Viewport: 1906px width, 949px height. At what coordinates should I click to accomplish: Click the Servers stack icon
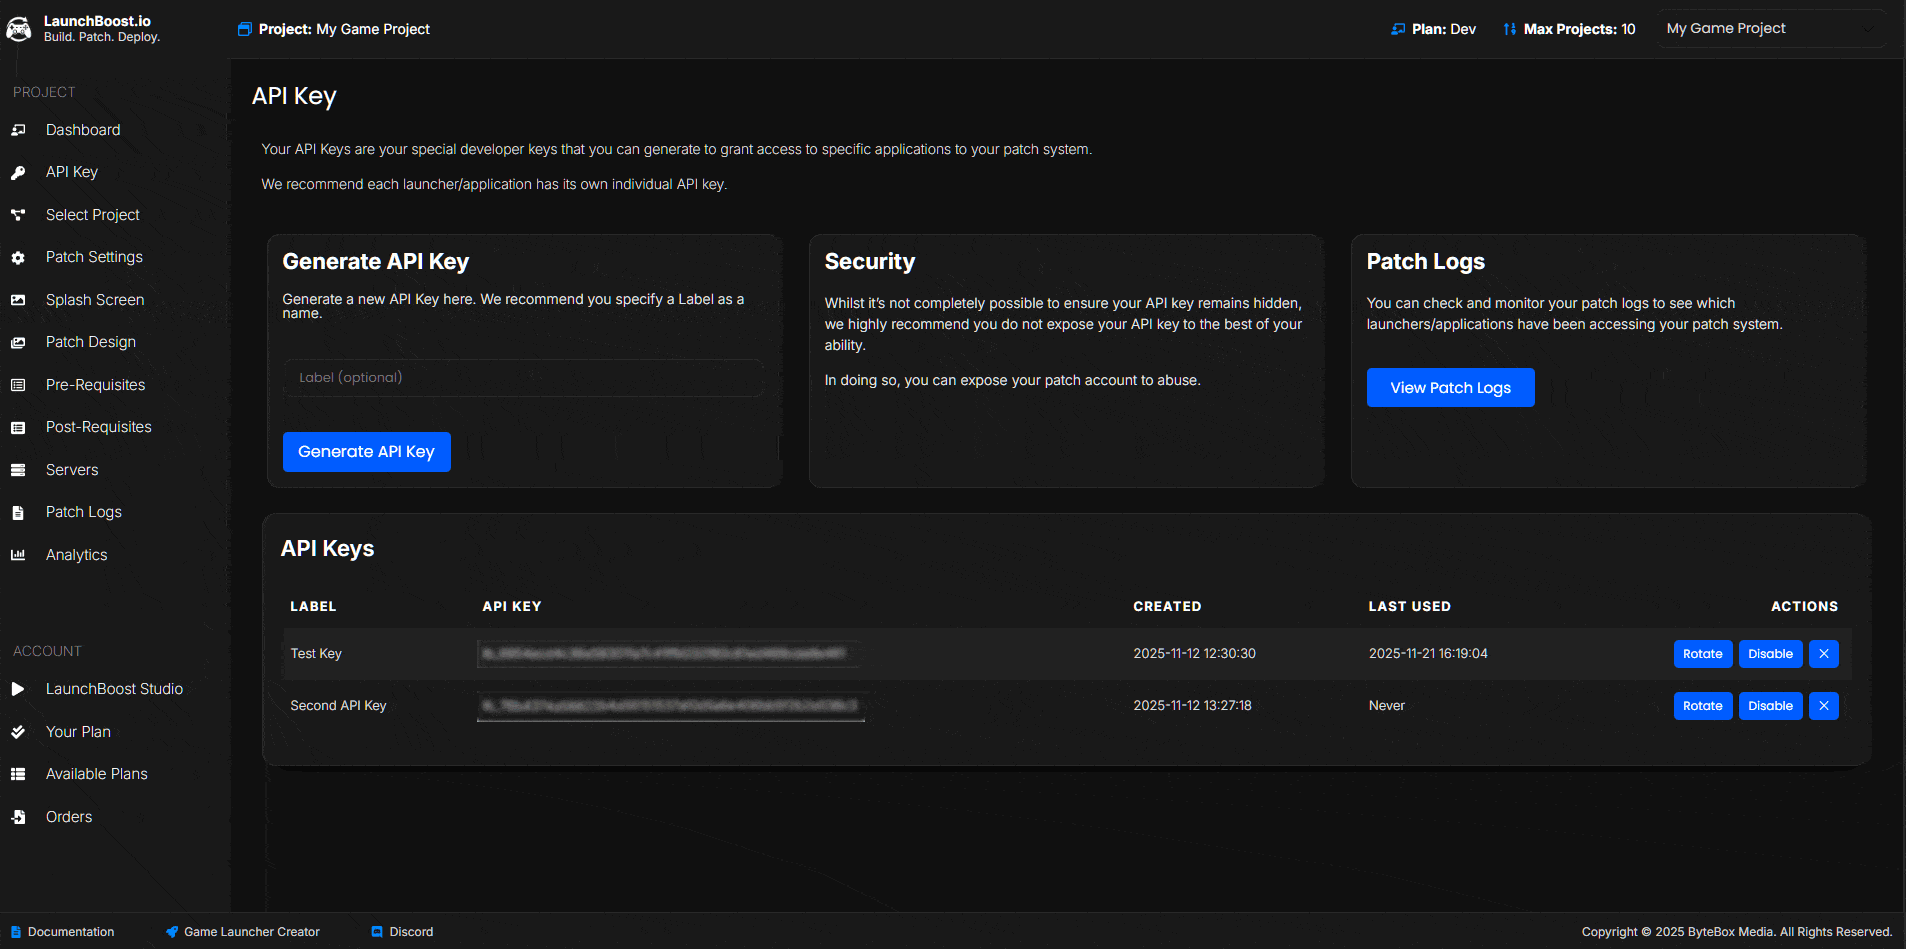[x=18, y=470]
